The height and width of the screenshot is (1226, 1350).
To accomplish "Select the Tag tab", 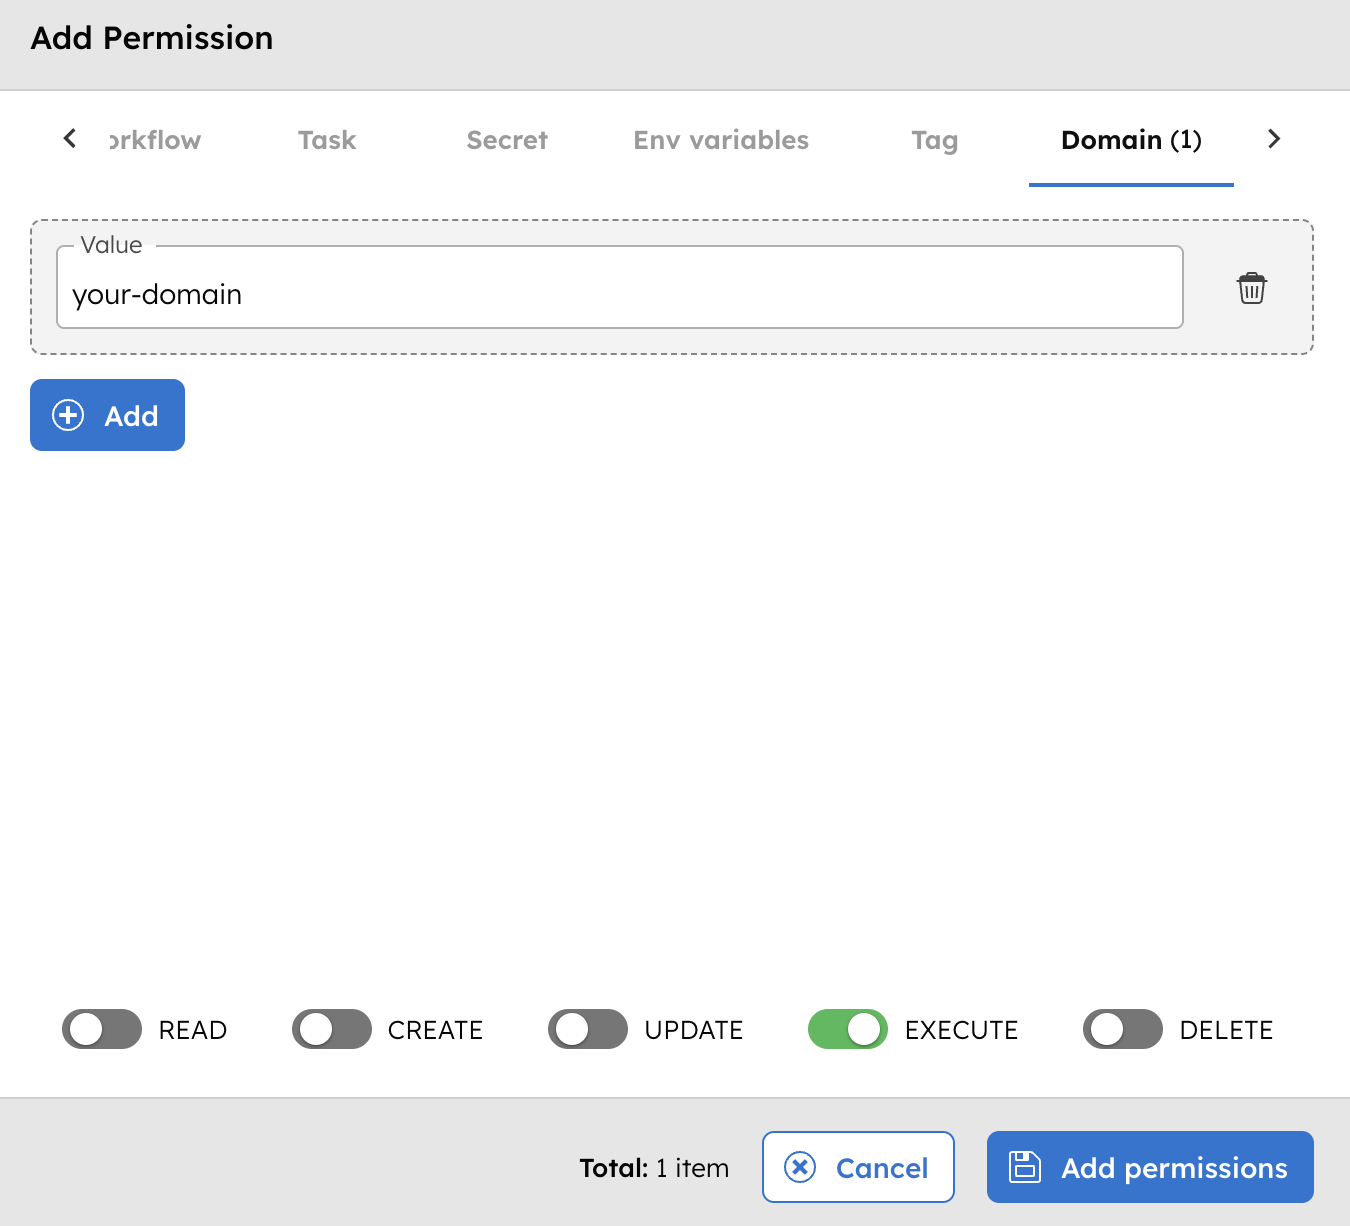I will coord(934,140).
